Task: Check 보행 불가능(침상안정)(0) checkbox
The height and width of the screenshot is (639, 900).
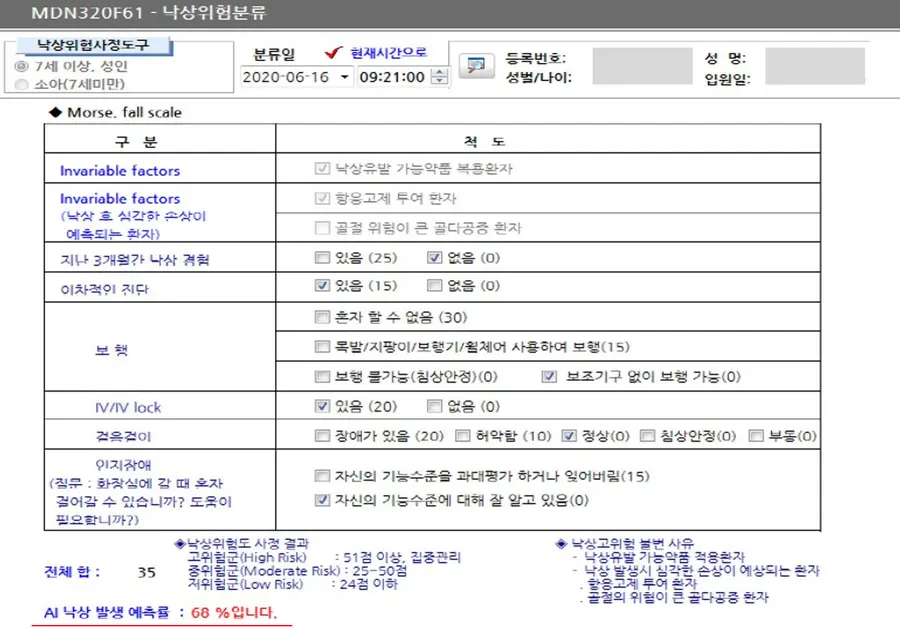Action: [322, 377]
